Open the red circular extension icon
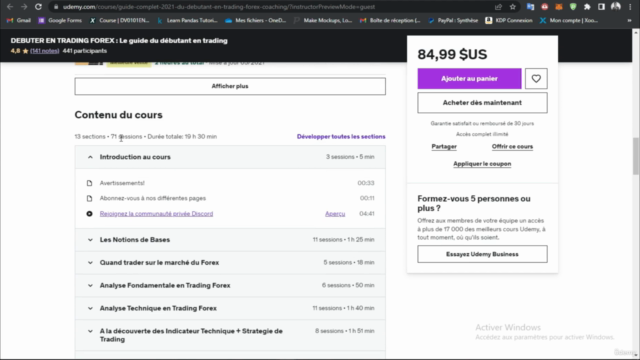 point(544,7)
